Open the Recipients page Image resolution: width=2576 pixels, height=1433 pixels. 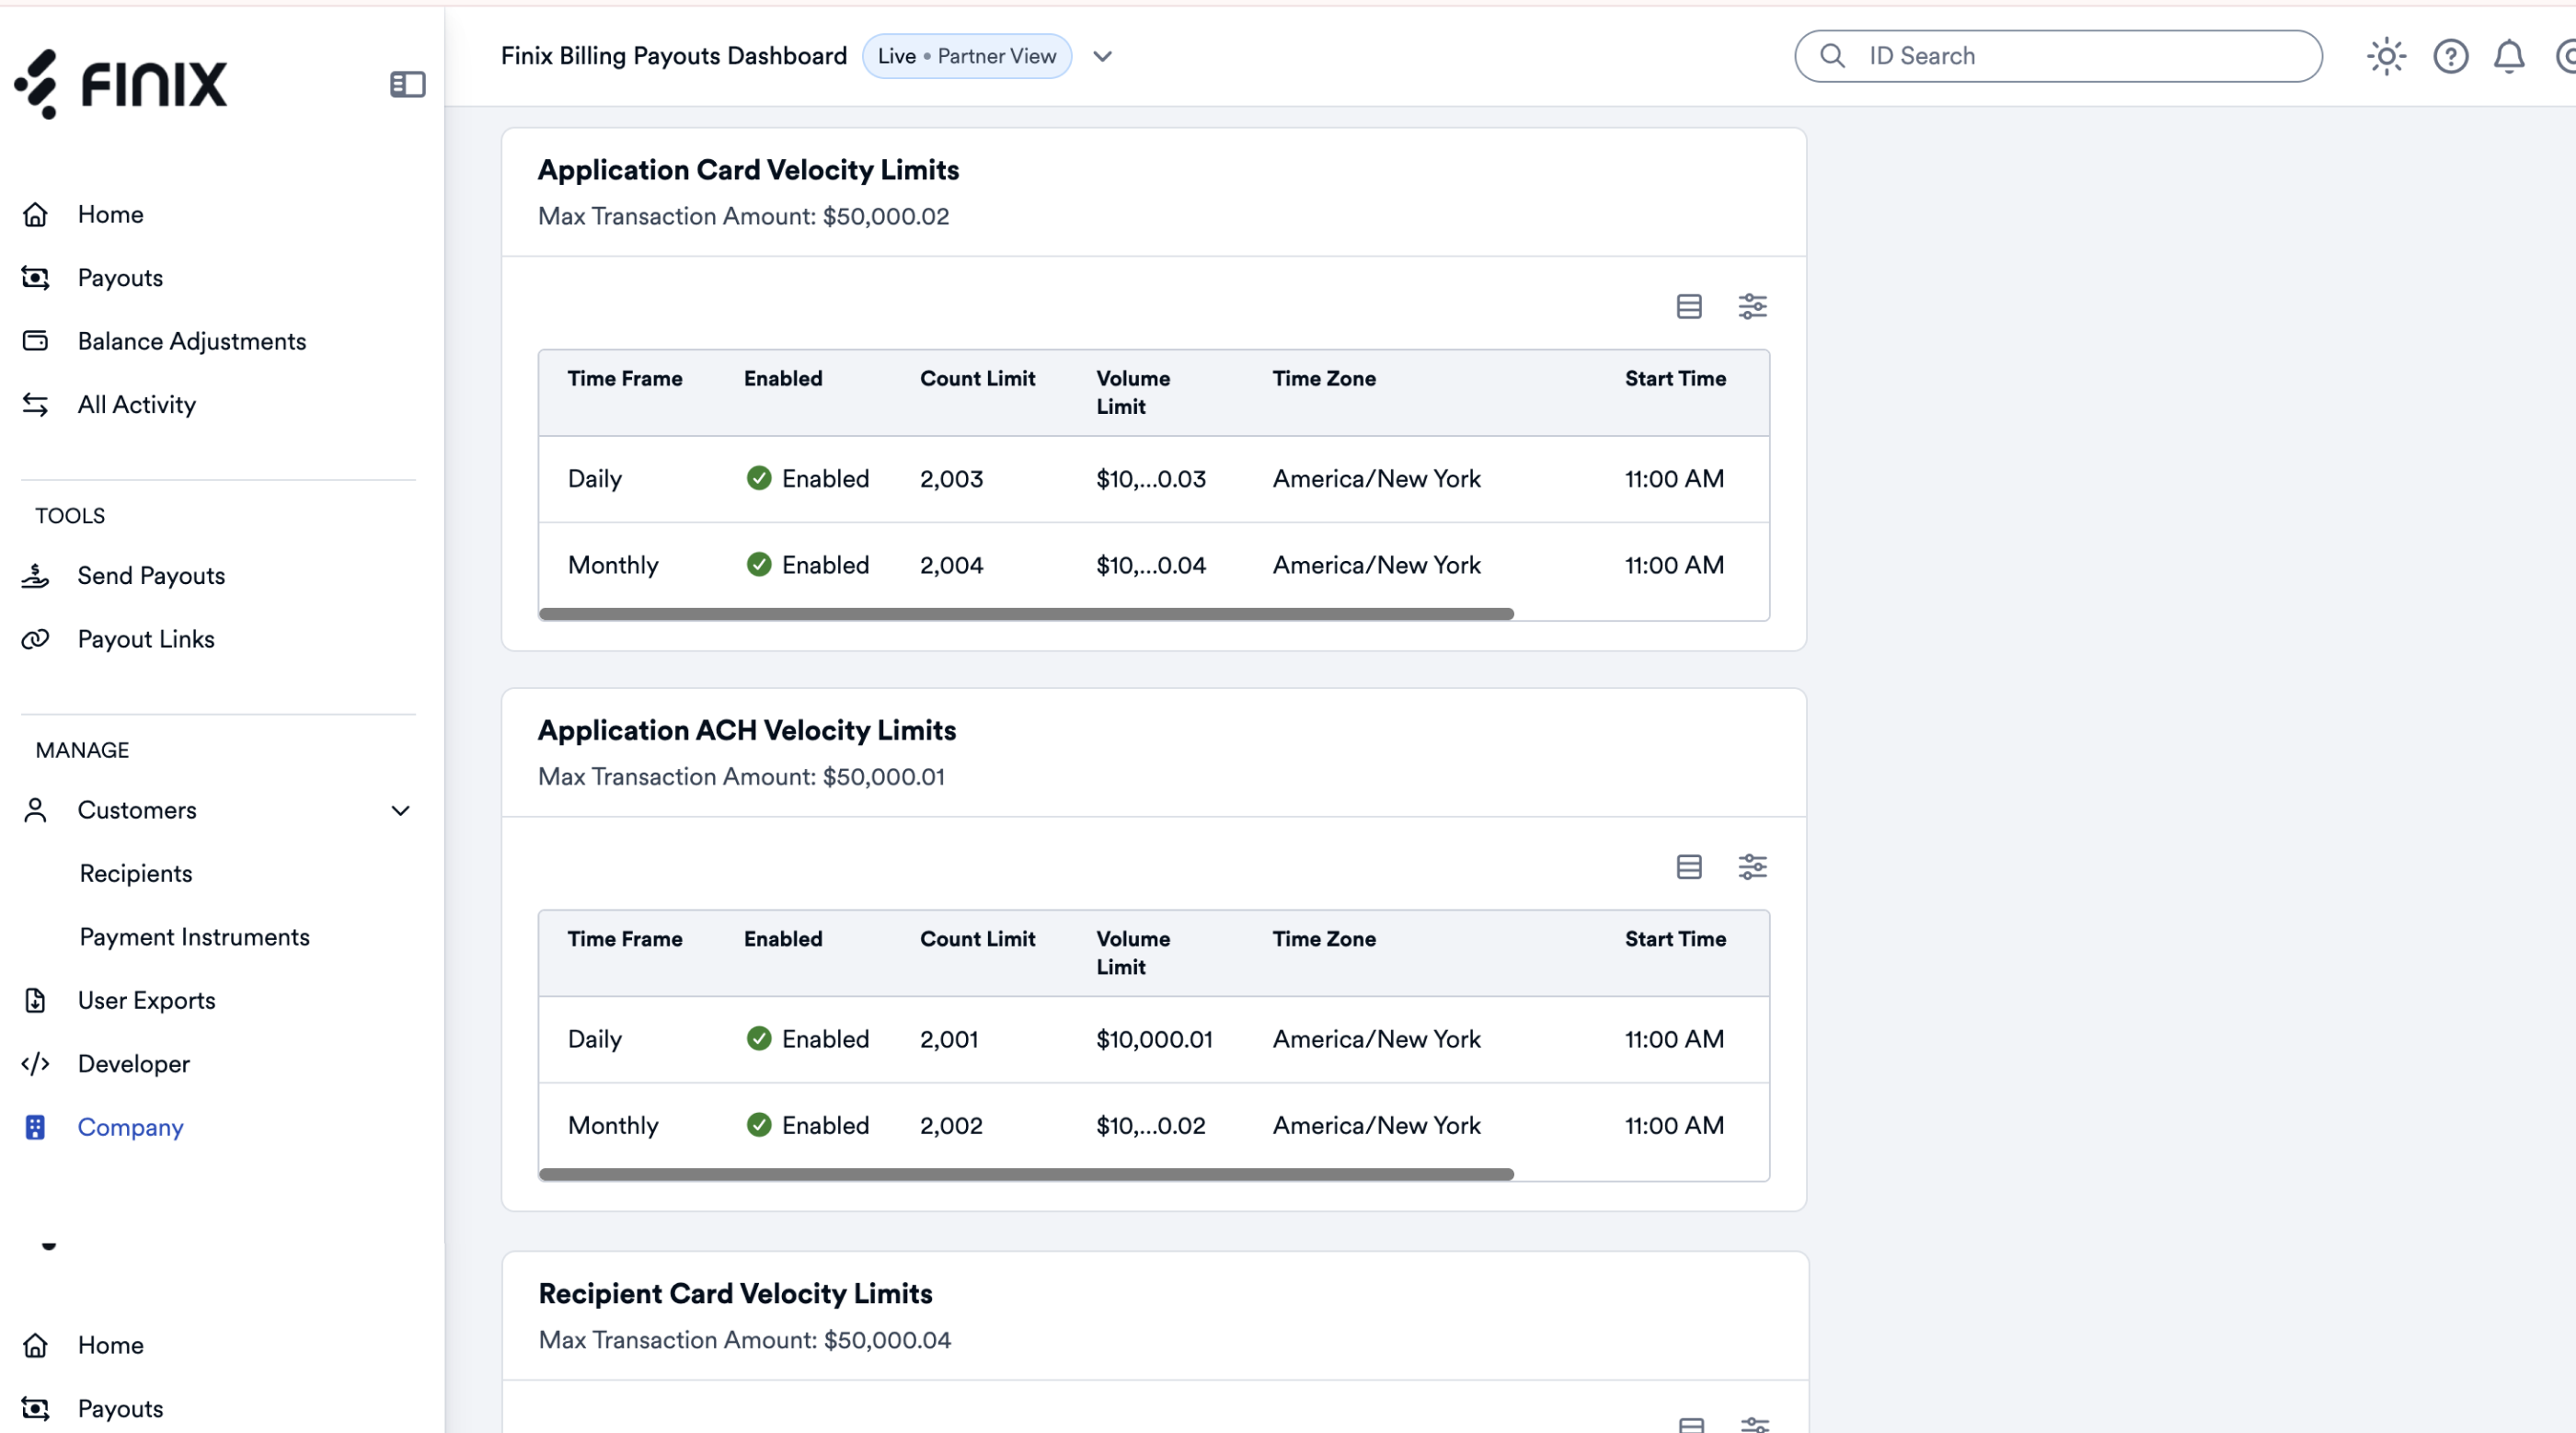click(136, 873)
